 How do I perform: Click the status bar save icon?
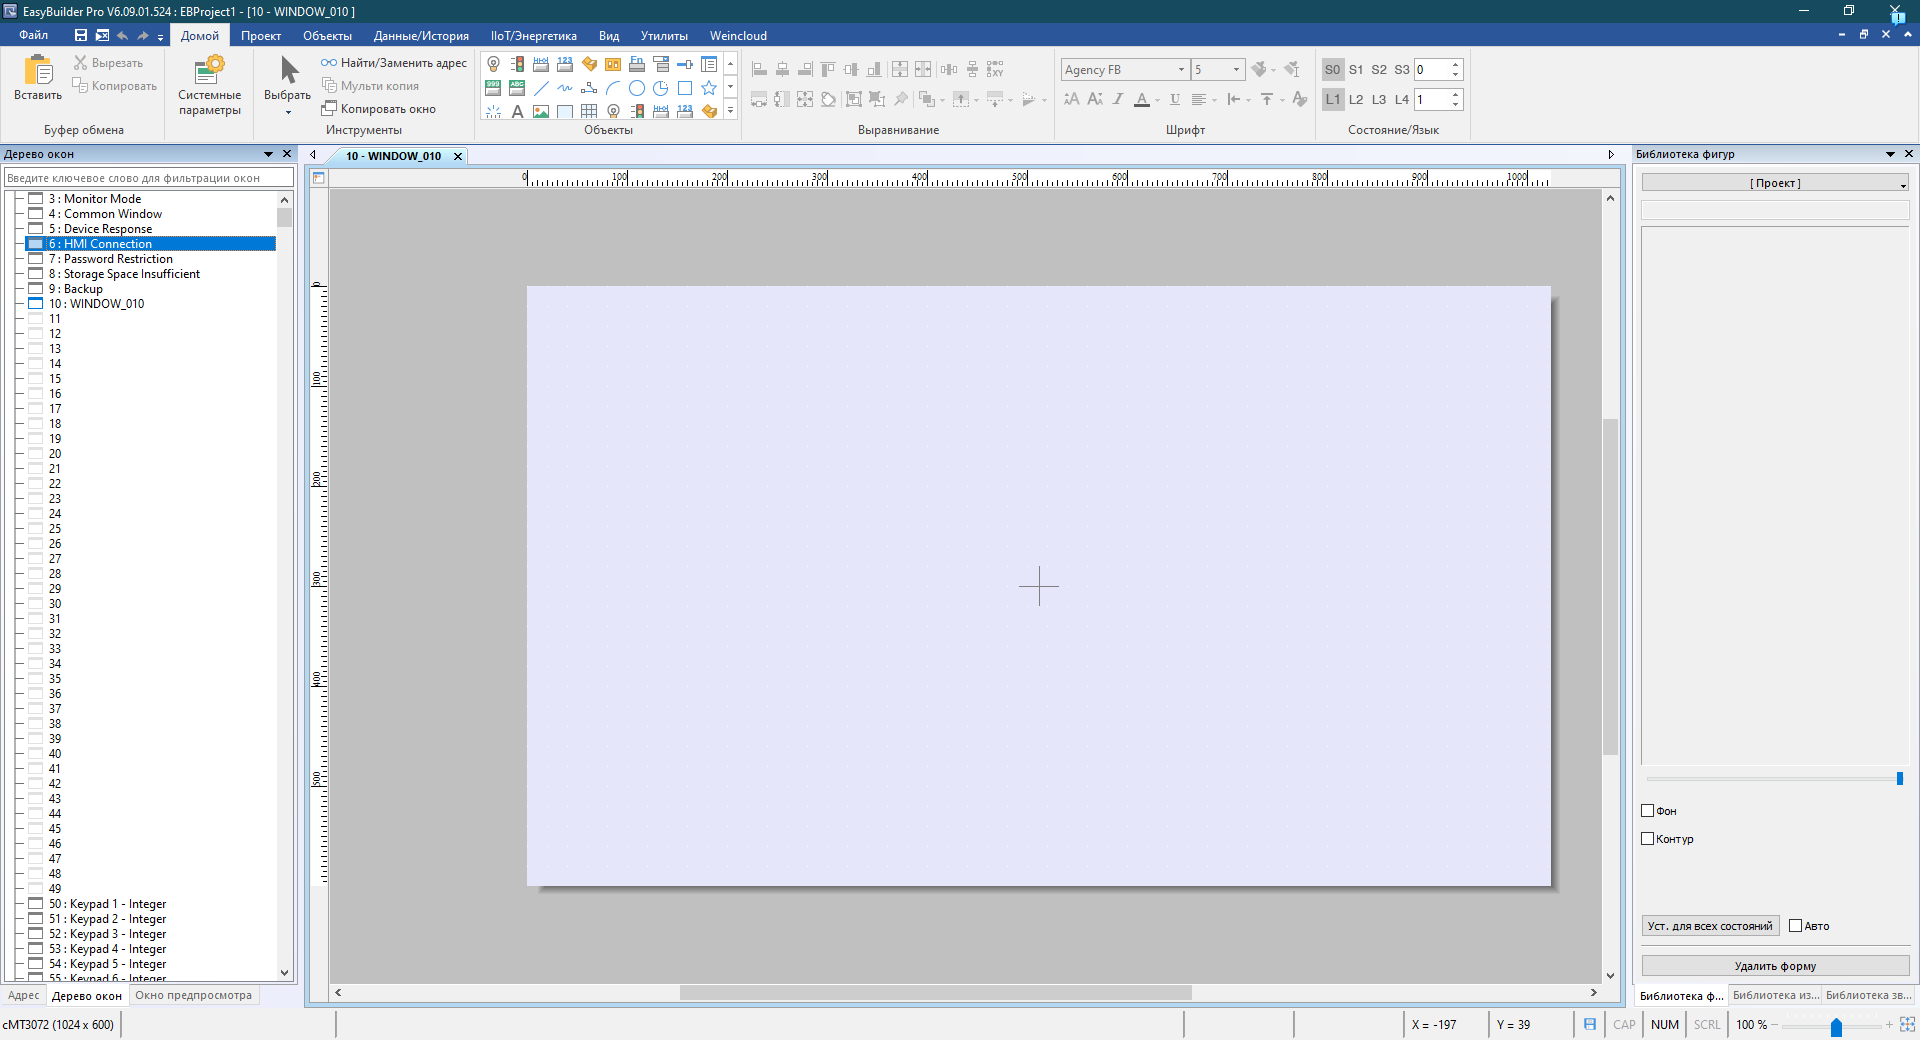point(1590,1024)
